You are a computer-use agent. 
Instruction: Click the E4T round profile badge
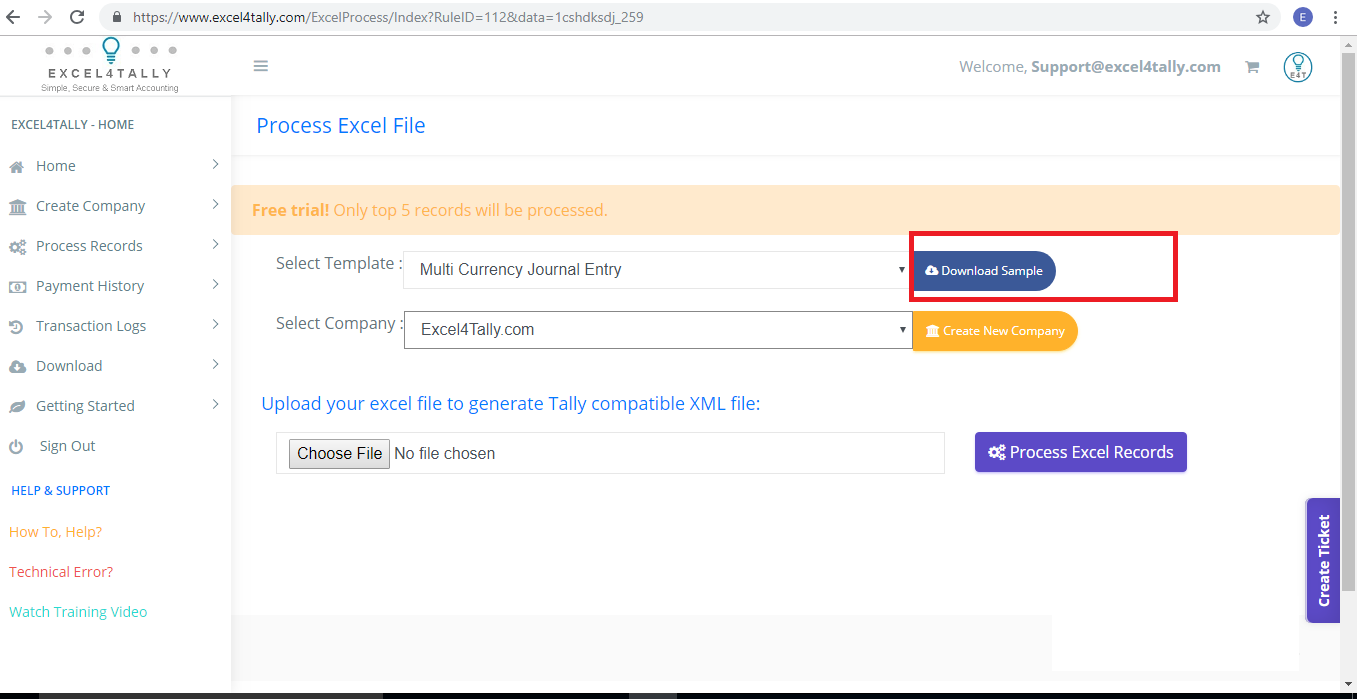coord(1298,67)
